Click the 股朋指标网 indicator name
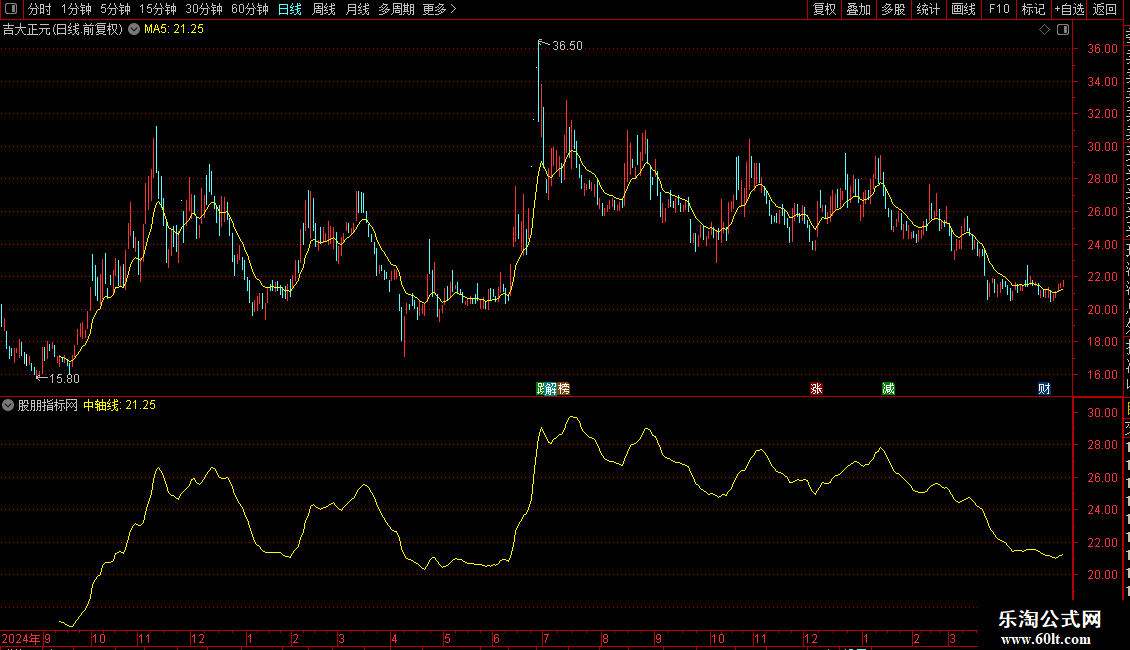This screenshot has width=1130, height=650. [x=48, y=405]
